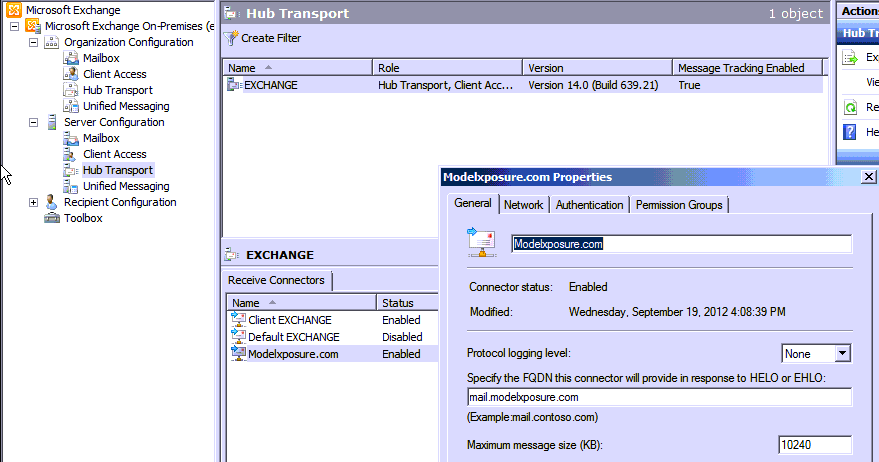
Task: Collapse the Organization Configuration node
Action: pyautogui.click(x=34, y=42)
